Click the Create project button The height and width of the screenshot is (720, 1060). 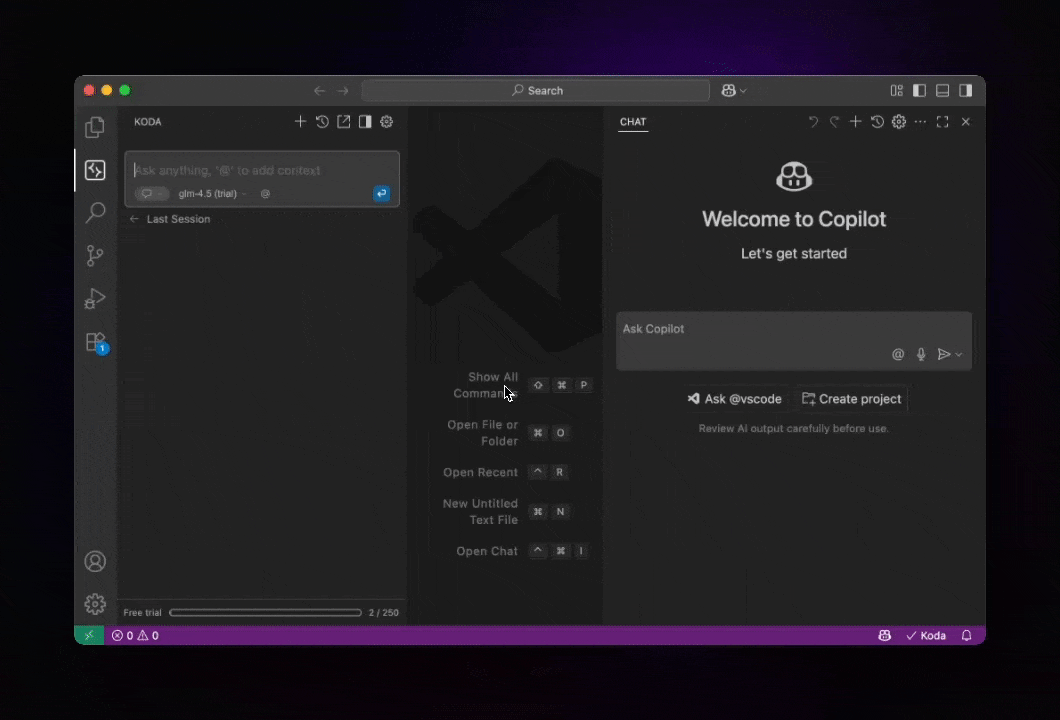(851, 399)
